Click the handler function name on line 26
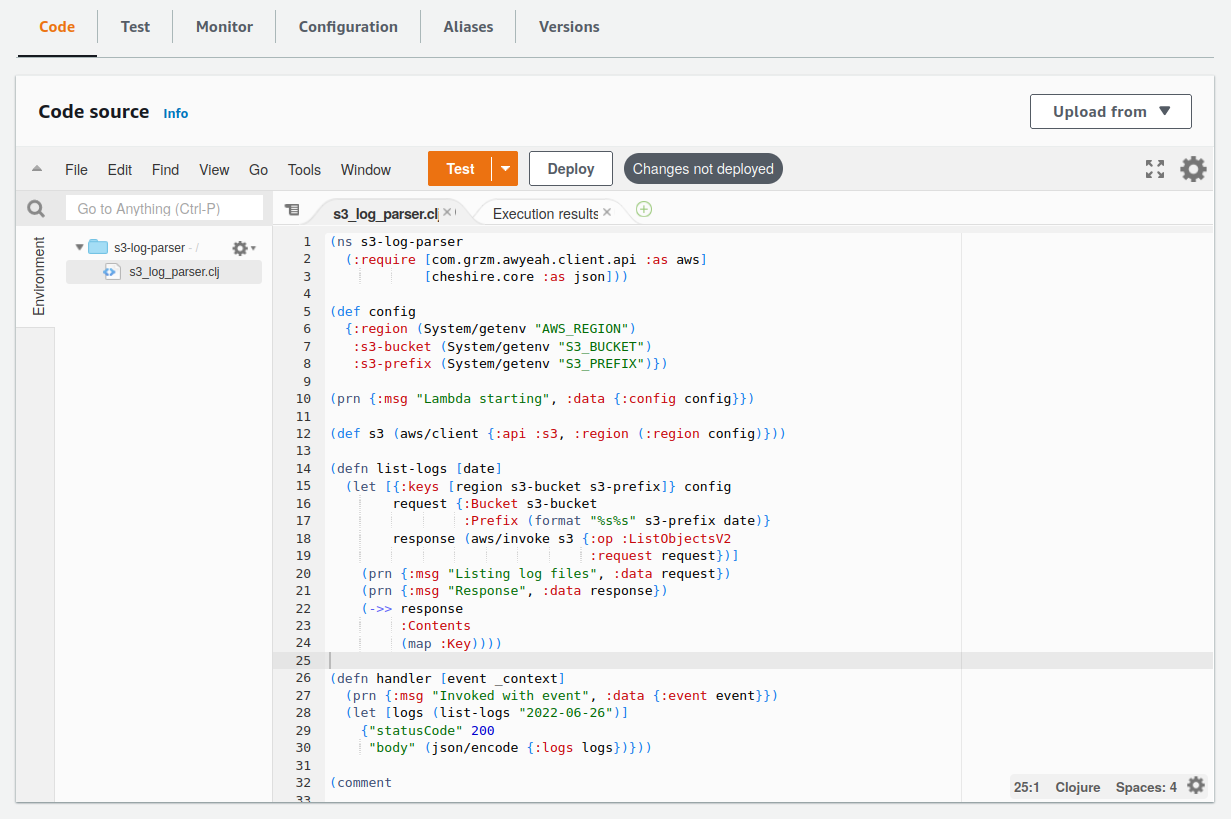1231x819 pixels. 404,678
